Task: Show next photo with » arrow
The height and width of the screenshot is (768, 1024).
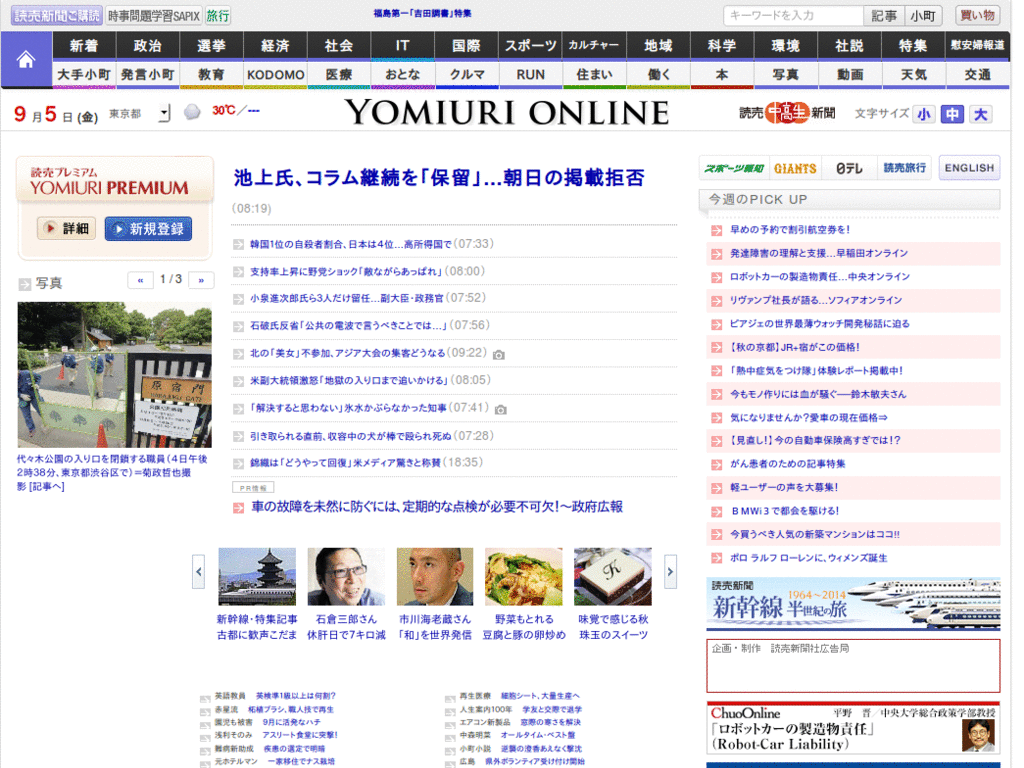Action: tap(201, 280)
